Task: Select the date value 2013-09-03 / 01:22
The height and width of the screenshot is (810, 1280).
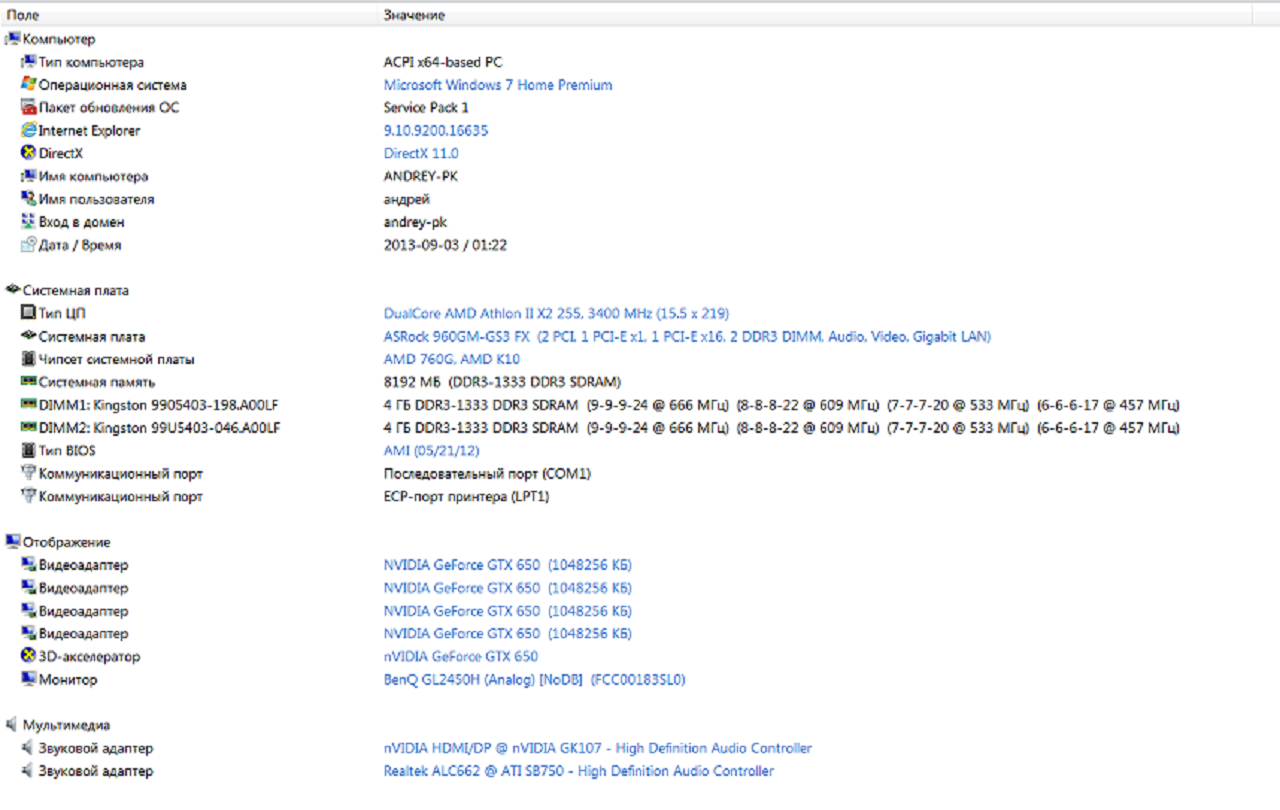Action: coord(445,245)
